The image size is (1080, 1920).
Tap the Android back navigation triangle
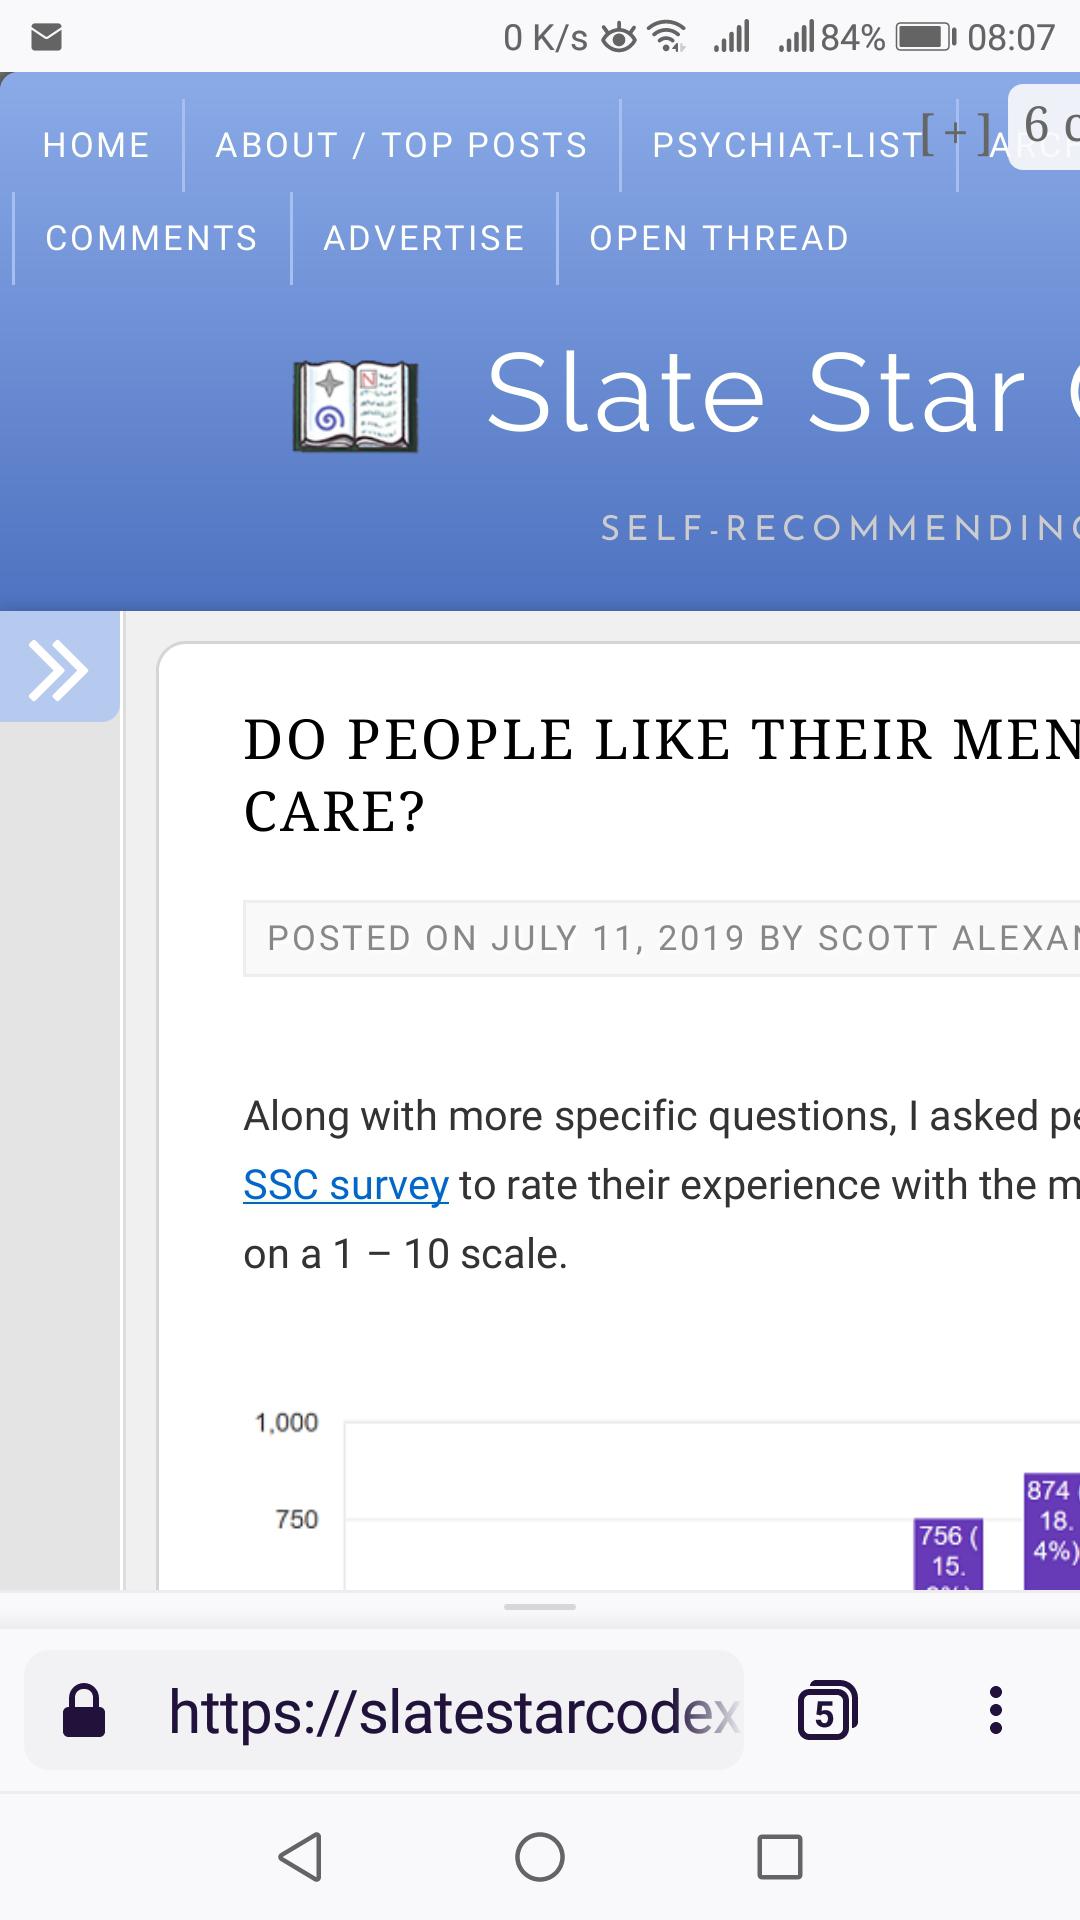[x=300, y=1857]
